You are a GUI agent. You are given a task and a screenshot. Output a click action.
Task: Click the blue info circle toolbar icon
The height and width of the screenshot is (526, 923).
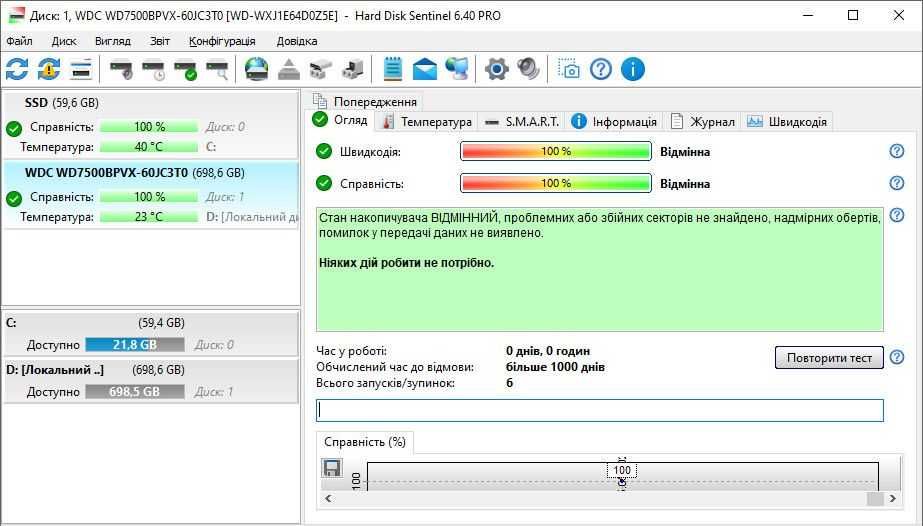(x=633, y=69)
